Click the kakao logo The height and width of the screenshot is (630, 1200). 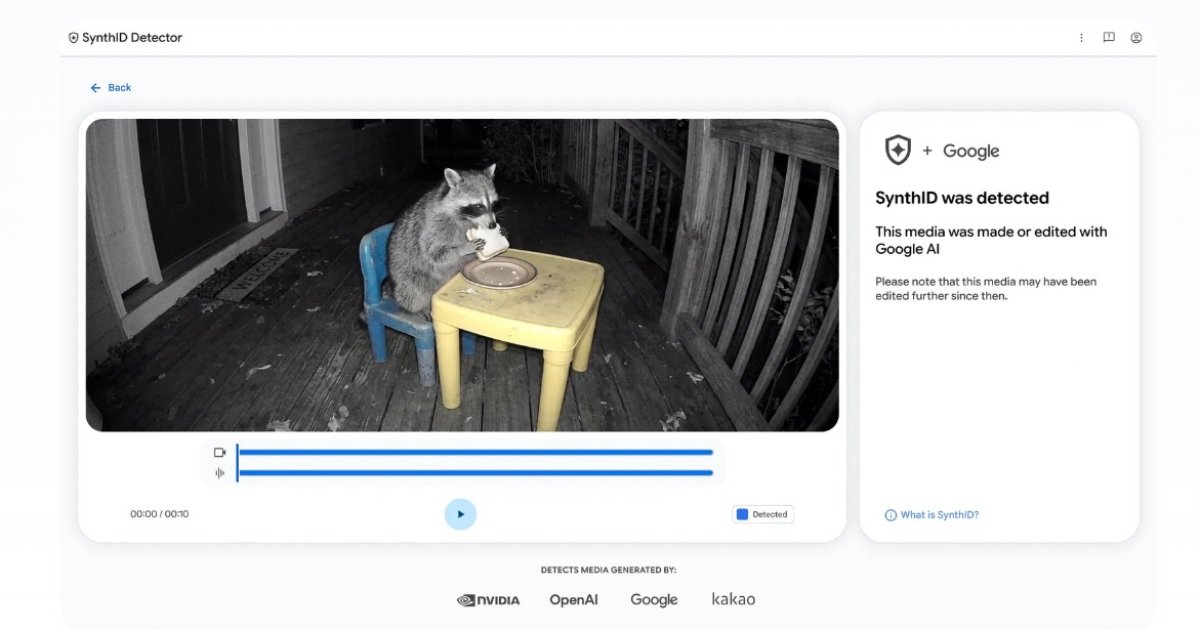(734, 599)
